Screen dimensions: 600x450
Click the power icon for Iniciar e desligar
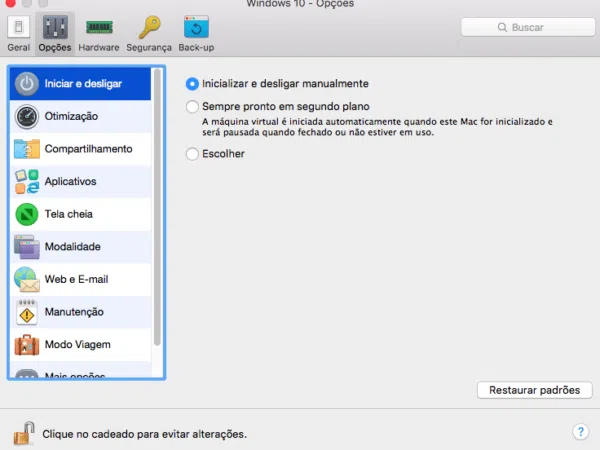click(x=27, y=84)
